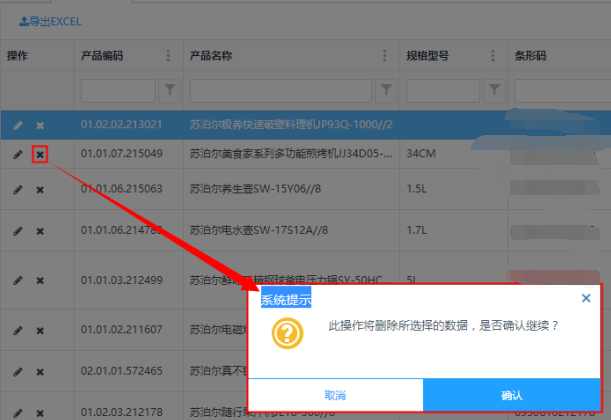Edit product row 01.01.07.215049
The image size is (611, 420).
tap(17, 155)
